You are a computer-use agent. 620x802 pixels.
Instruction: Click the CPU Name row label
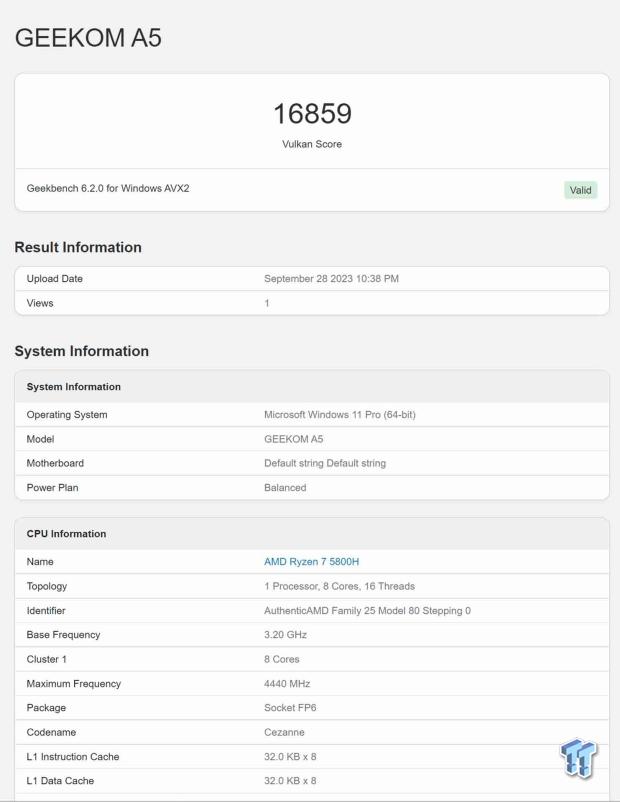tap(40, 562)
